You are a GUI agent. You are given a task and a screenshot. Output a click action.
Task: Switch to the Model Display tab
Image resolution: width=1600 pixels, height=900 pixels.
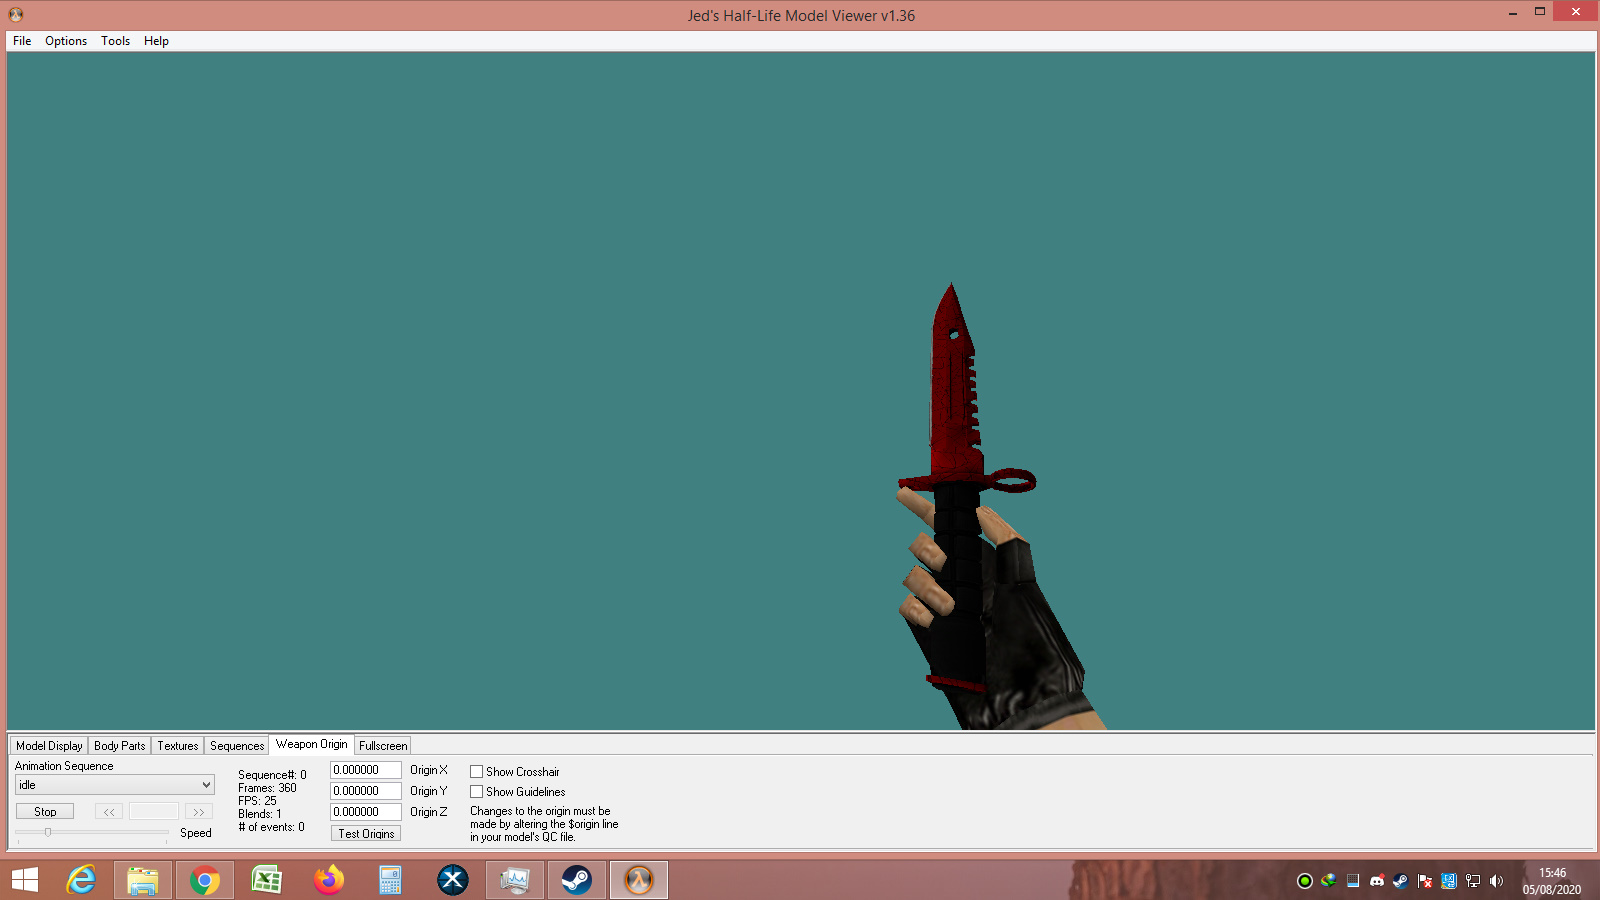click(49, 746)
